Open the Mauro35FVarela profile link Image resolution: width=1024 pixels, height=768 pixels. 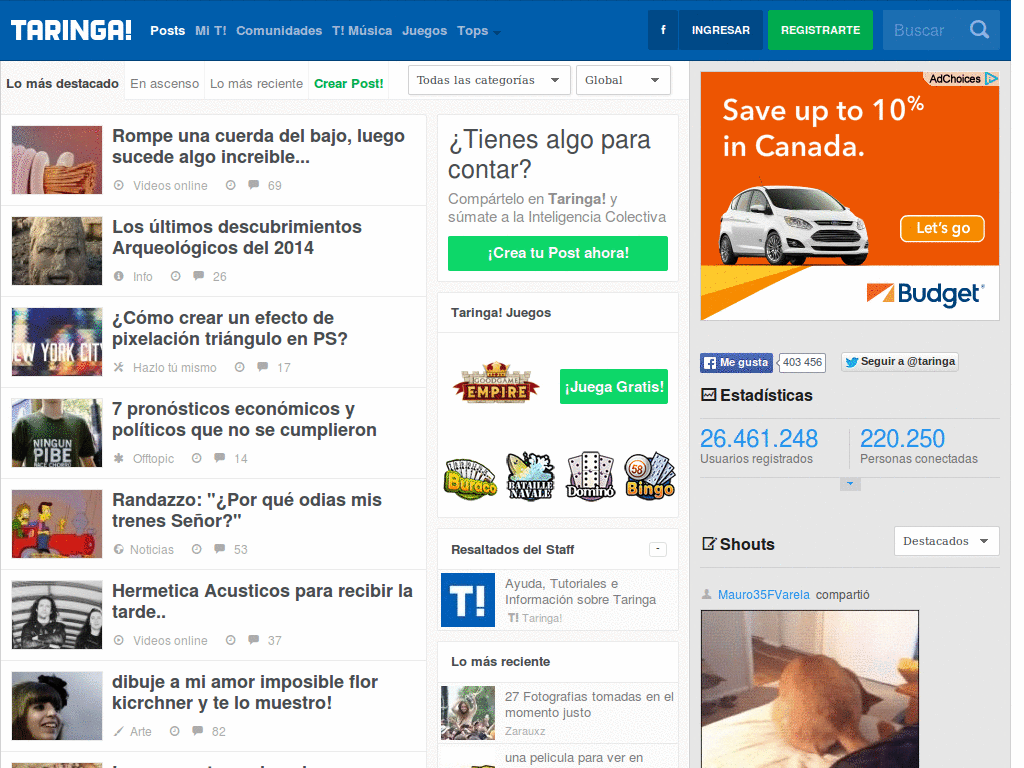[763, 595]
